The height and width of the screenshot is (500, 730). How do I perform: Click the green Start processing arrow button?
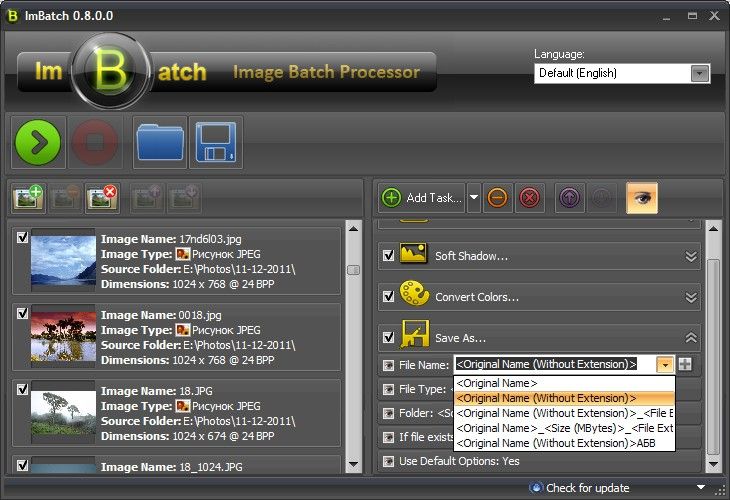38,142
